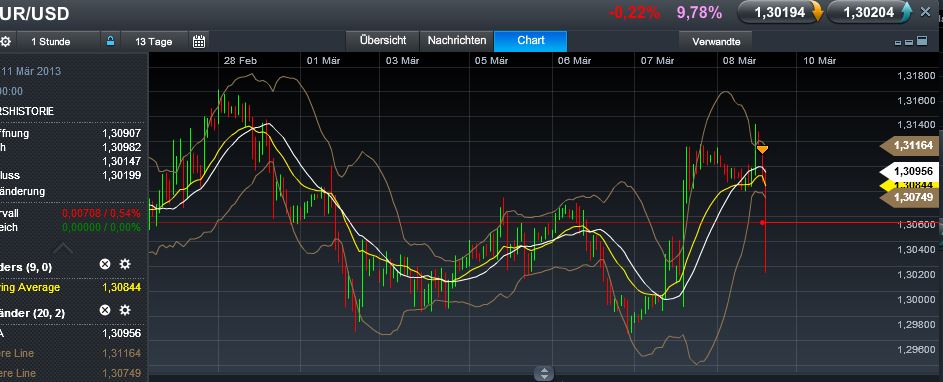Click the orange price marker on chart

click(x=762, y=149)
